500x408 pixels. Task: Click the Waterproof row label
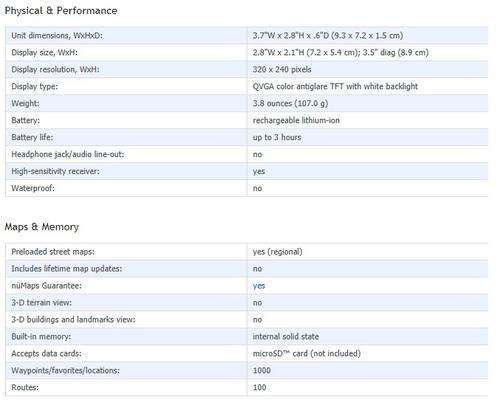(33, 188)
